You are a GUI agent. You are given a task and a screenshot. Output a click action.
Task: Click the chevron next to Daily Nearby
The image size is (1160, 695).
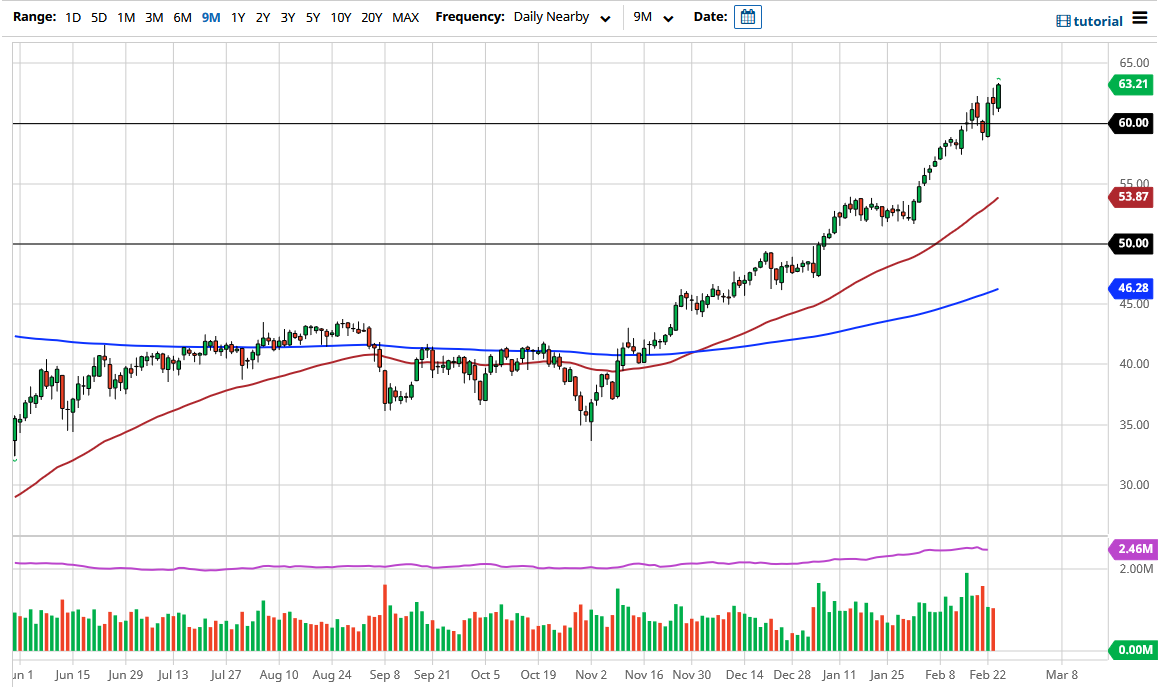tap(604, 18)
